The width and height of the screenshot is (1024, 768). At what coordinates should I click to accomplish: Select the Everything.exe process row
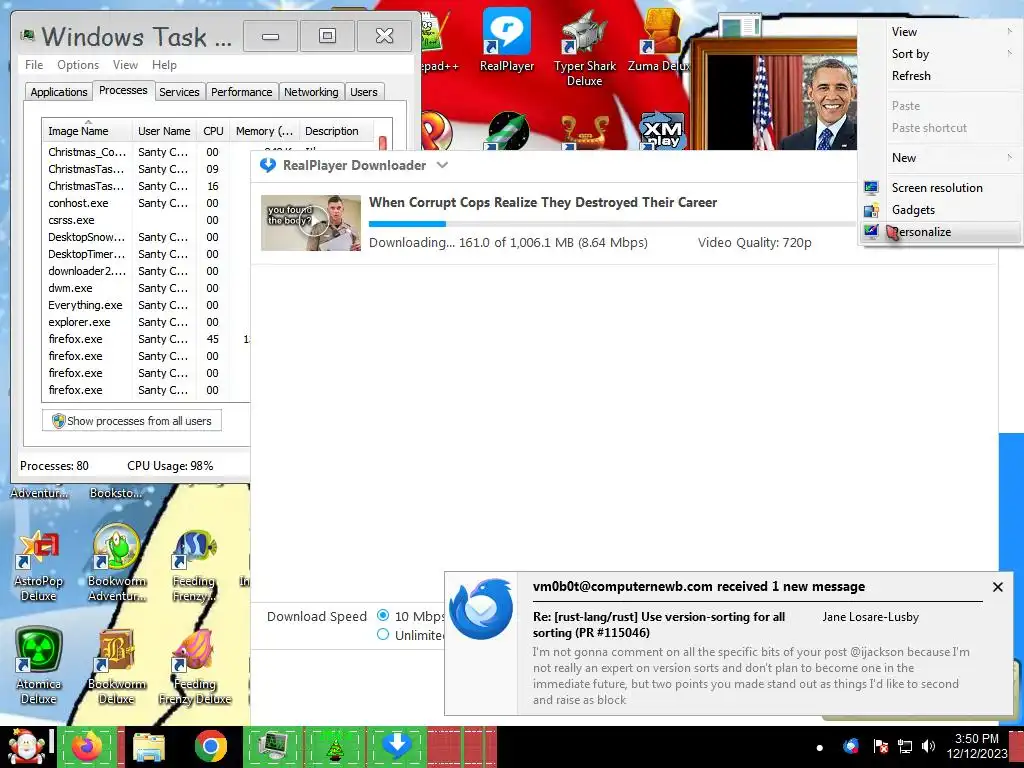tap(147, 305)
